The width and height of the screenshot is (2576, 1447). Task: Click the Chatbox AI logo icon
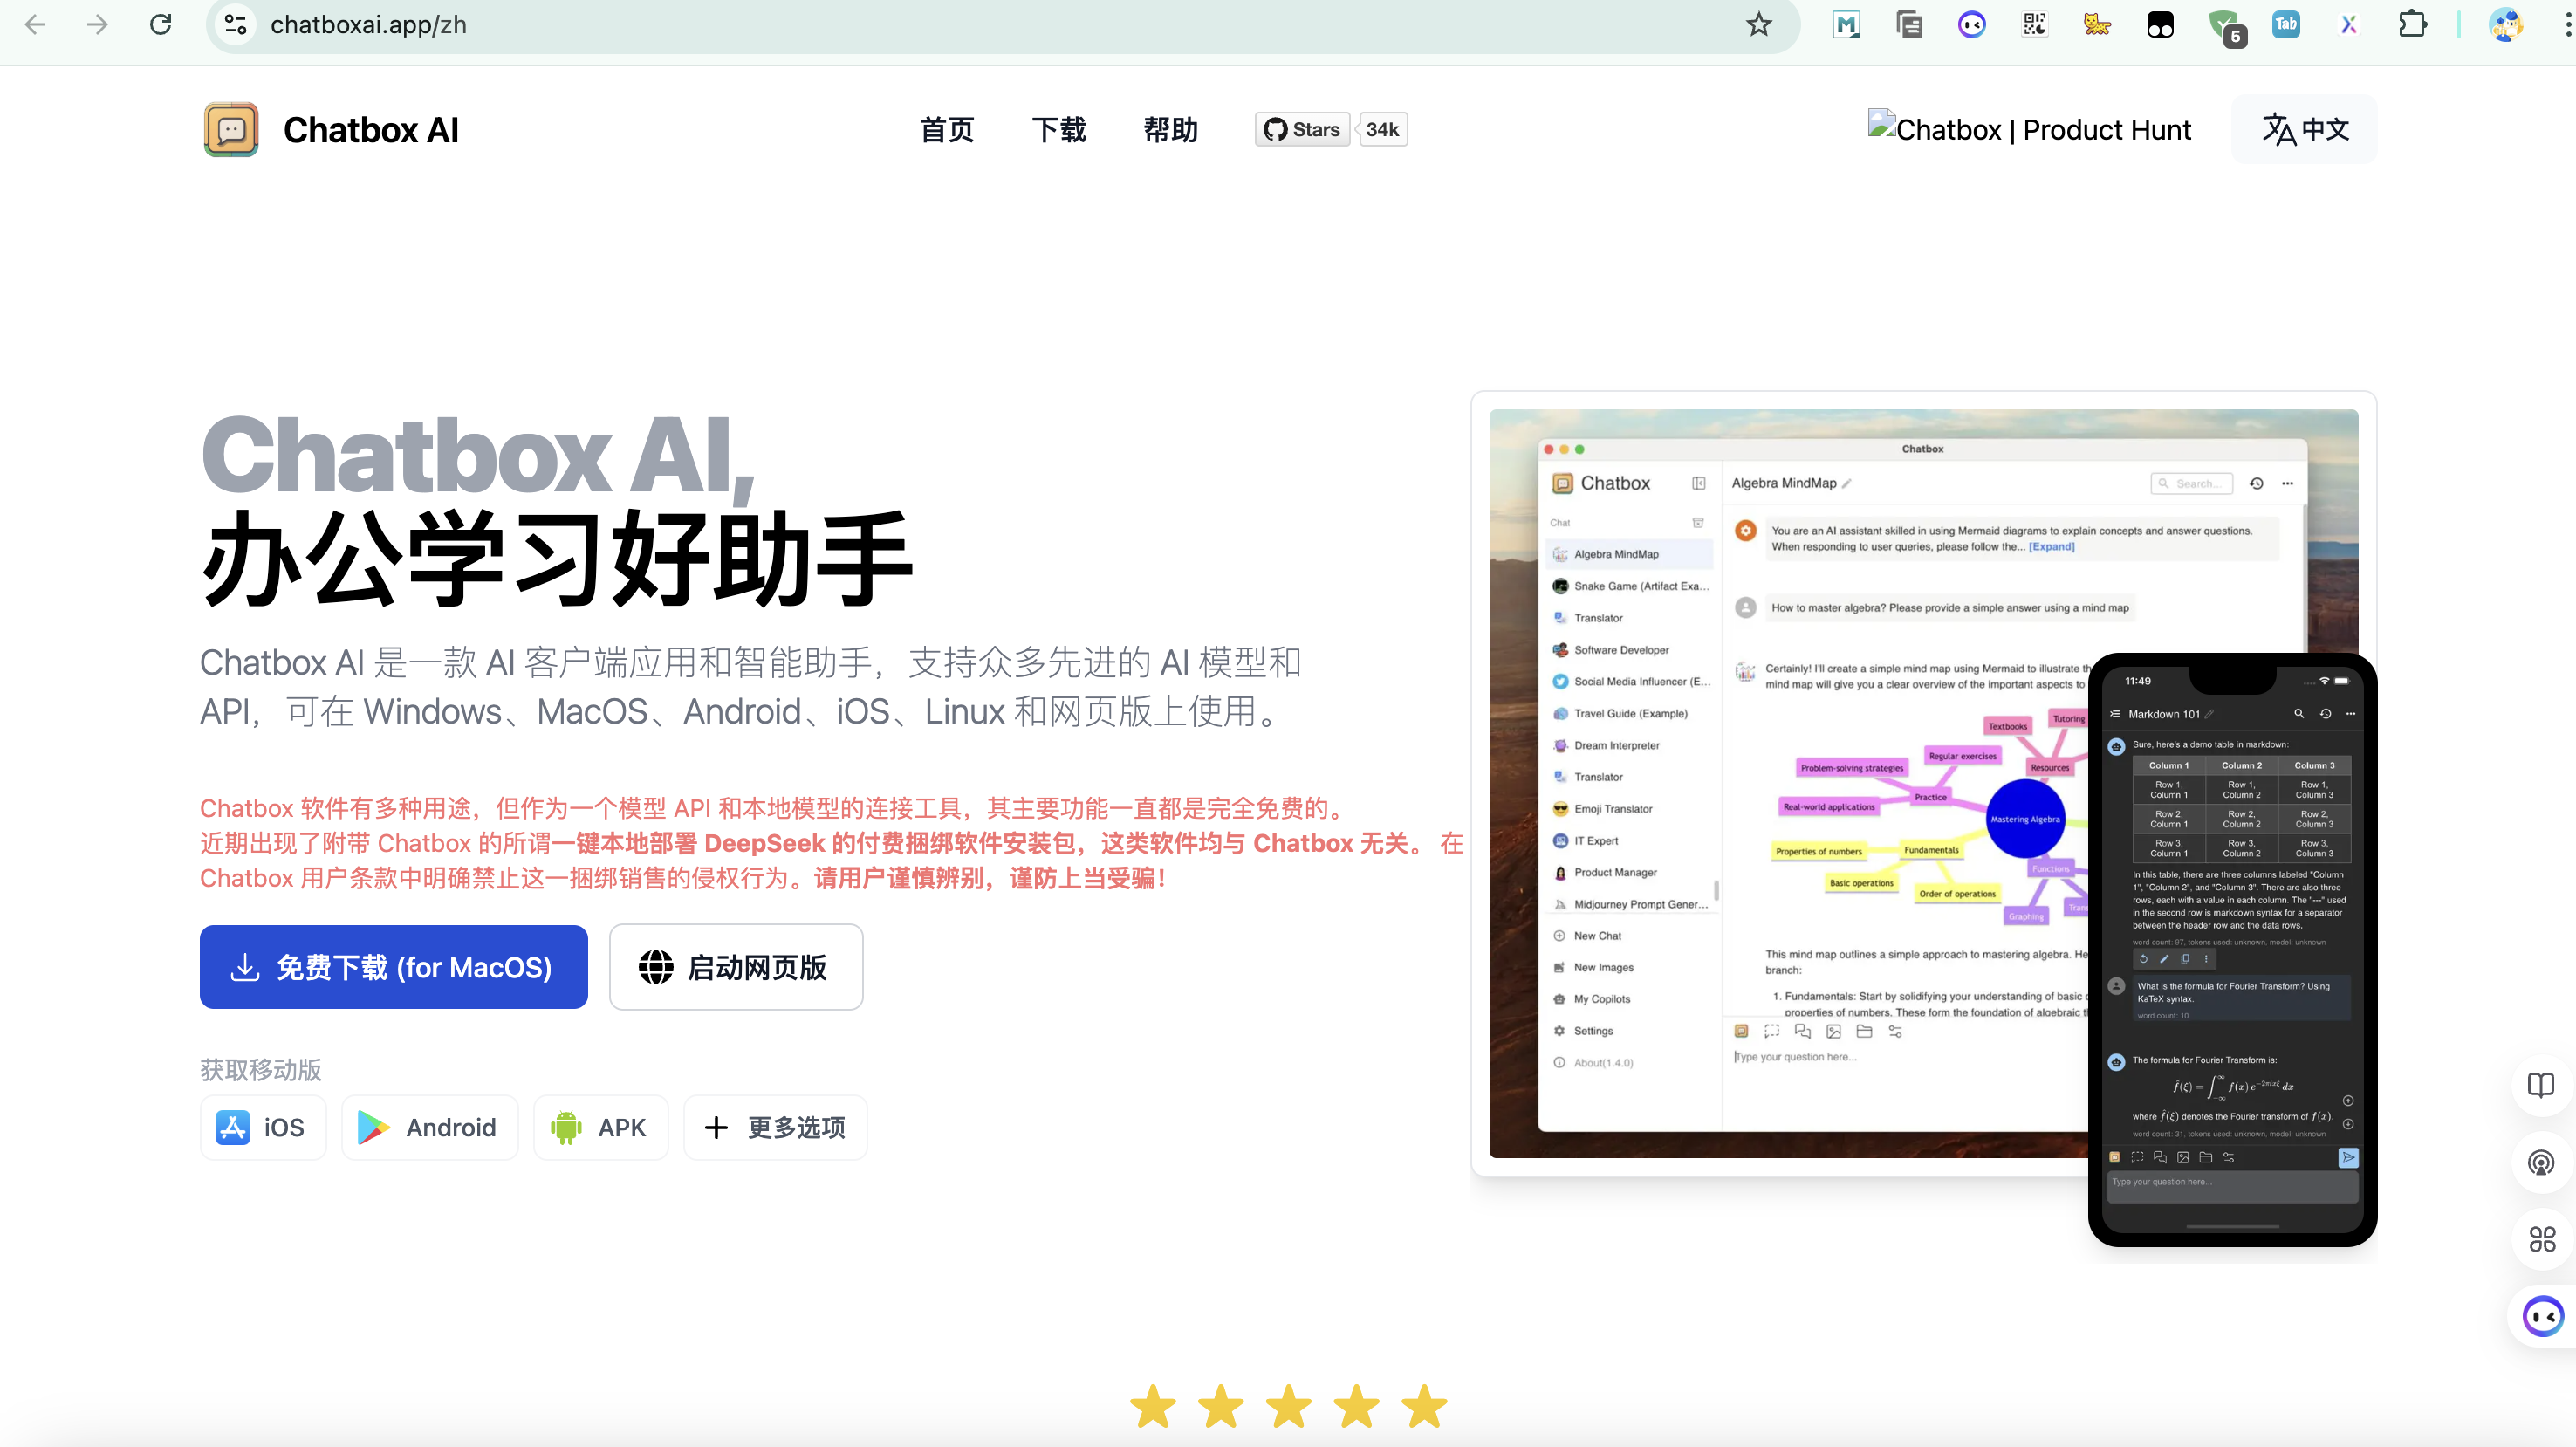[231, 130]
